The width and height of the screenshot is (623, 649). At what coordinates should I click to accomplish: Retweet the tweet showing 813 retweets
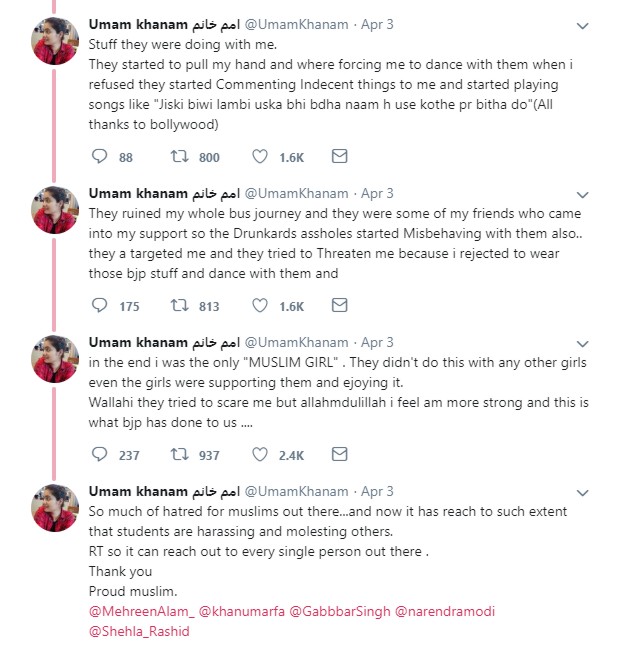[180, 305]
